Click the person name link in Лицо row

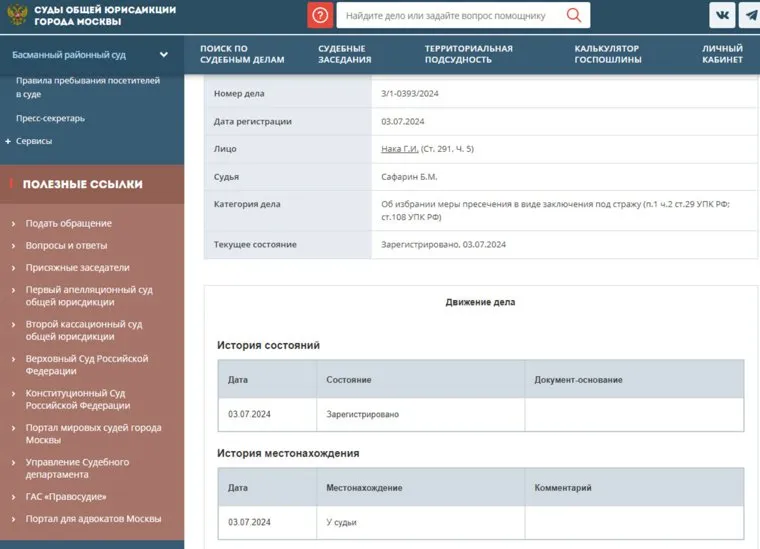click(399, 149)
